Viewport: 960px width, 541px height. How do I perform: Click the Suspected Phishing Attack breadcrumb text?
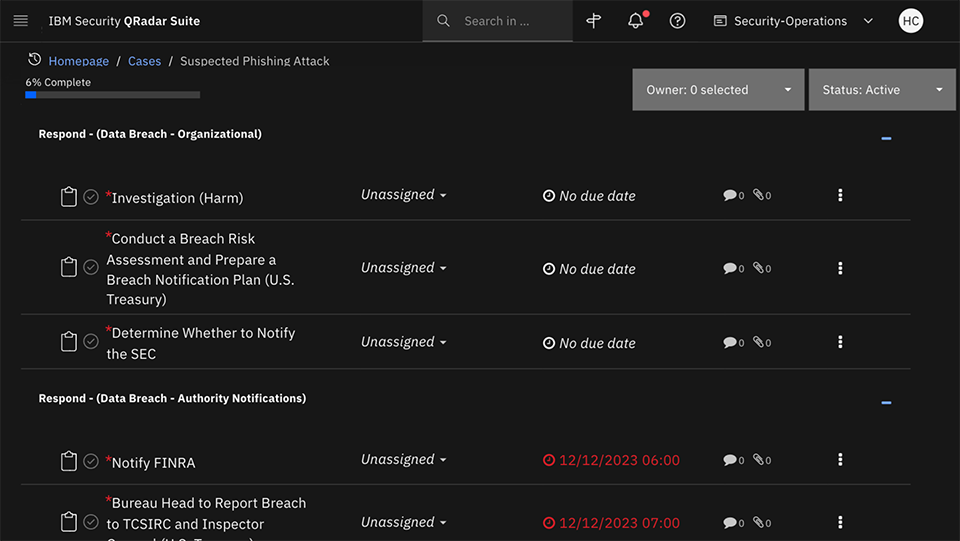(x=255, y=61)
